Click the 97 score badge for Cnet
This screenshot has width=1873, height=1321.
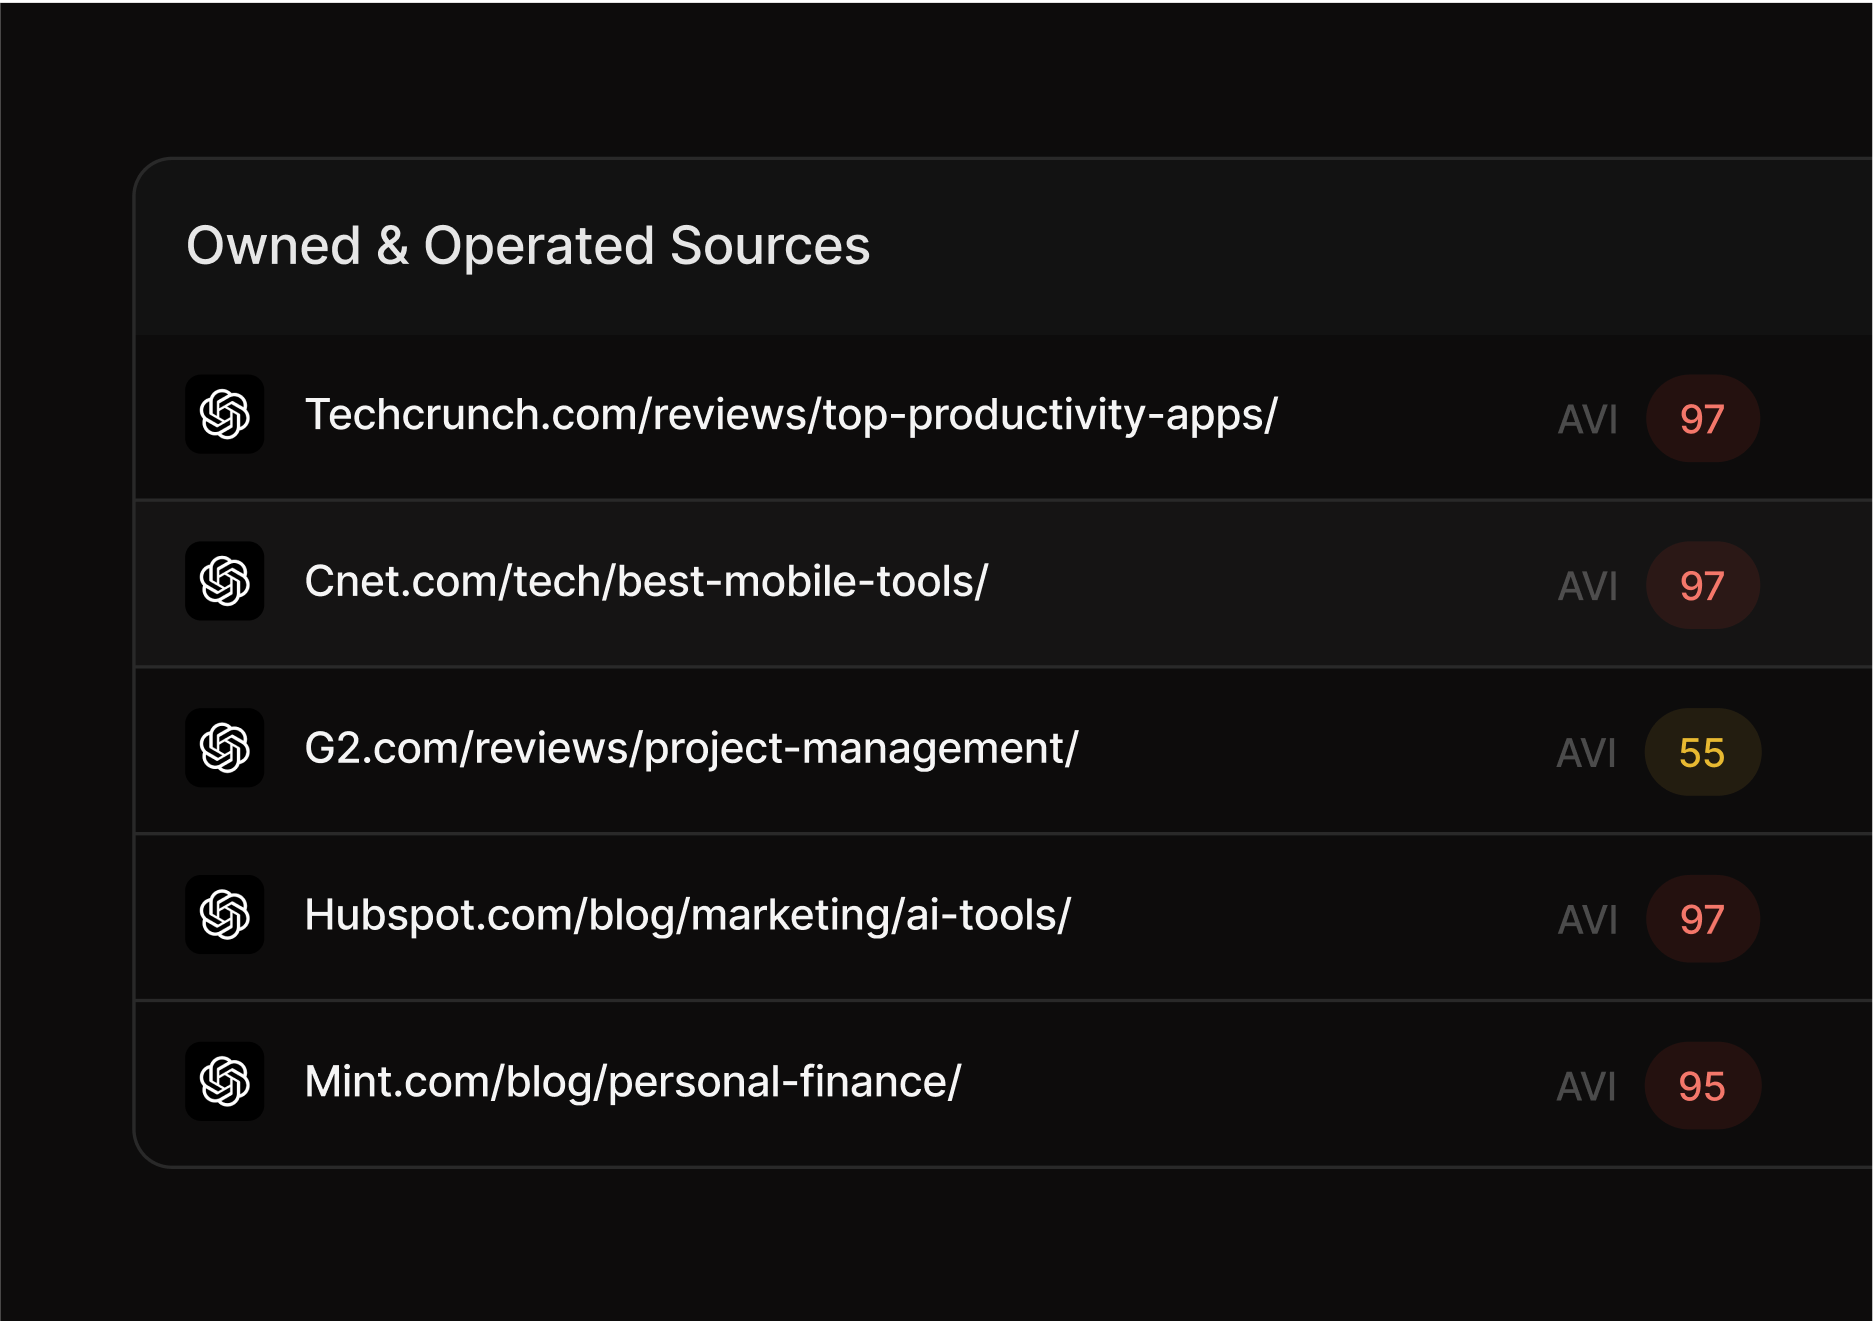pos(1702,586)
